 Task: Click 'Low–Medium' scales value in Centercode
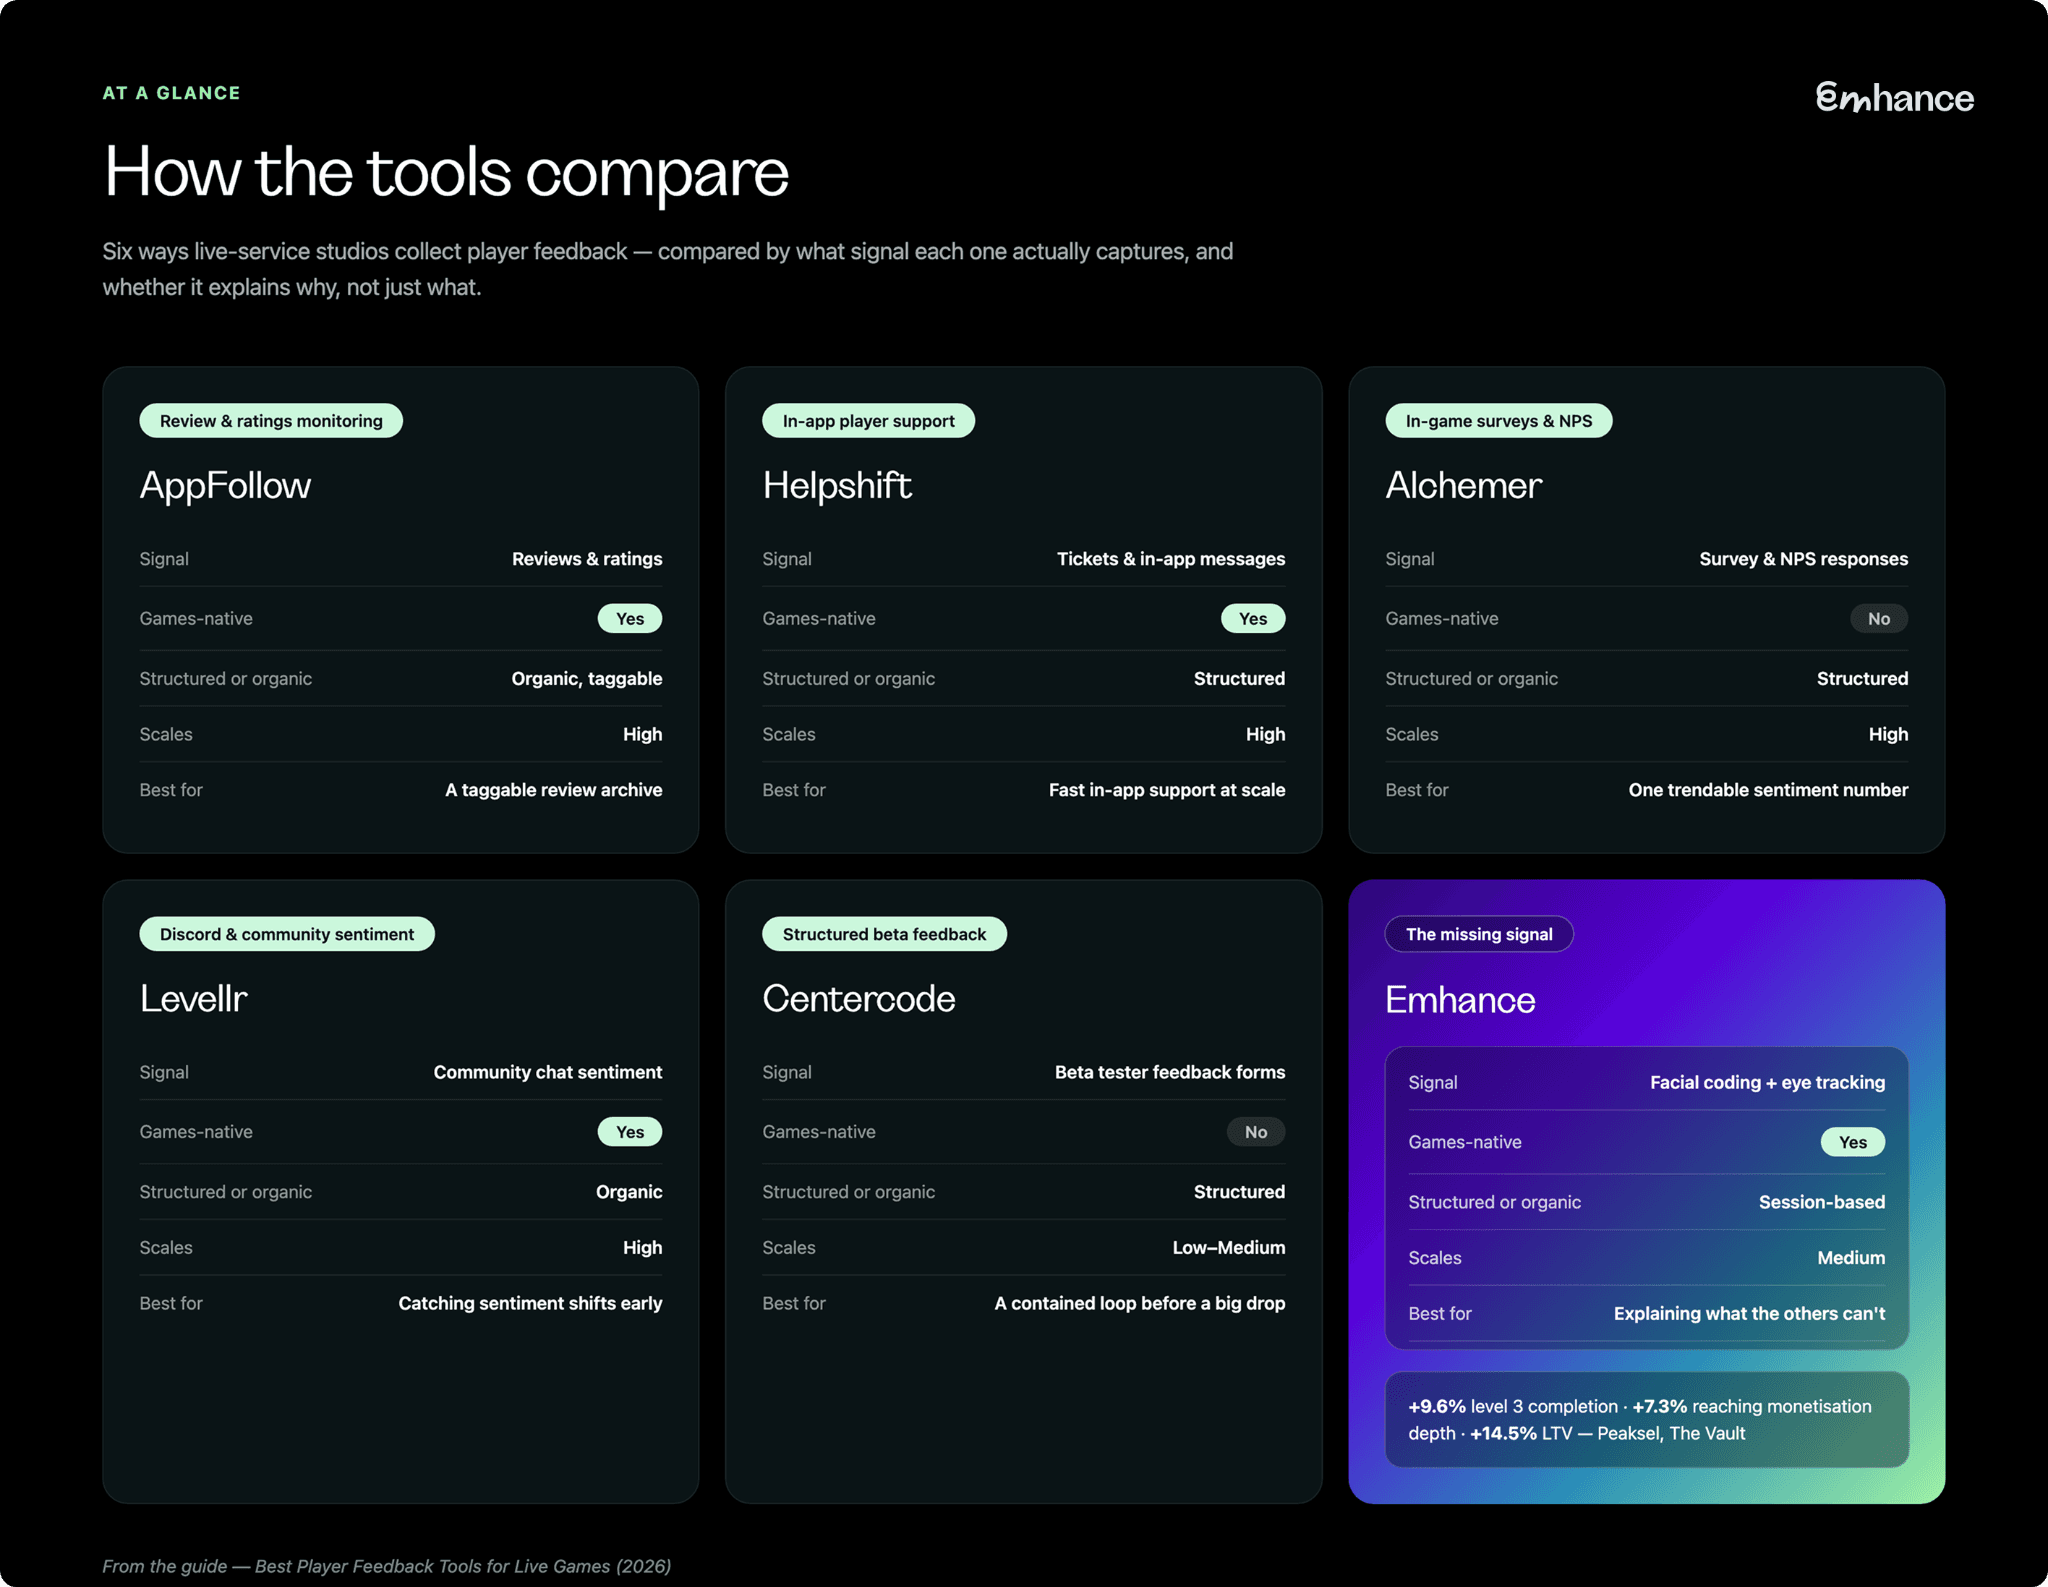[1229, 1247]
